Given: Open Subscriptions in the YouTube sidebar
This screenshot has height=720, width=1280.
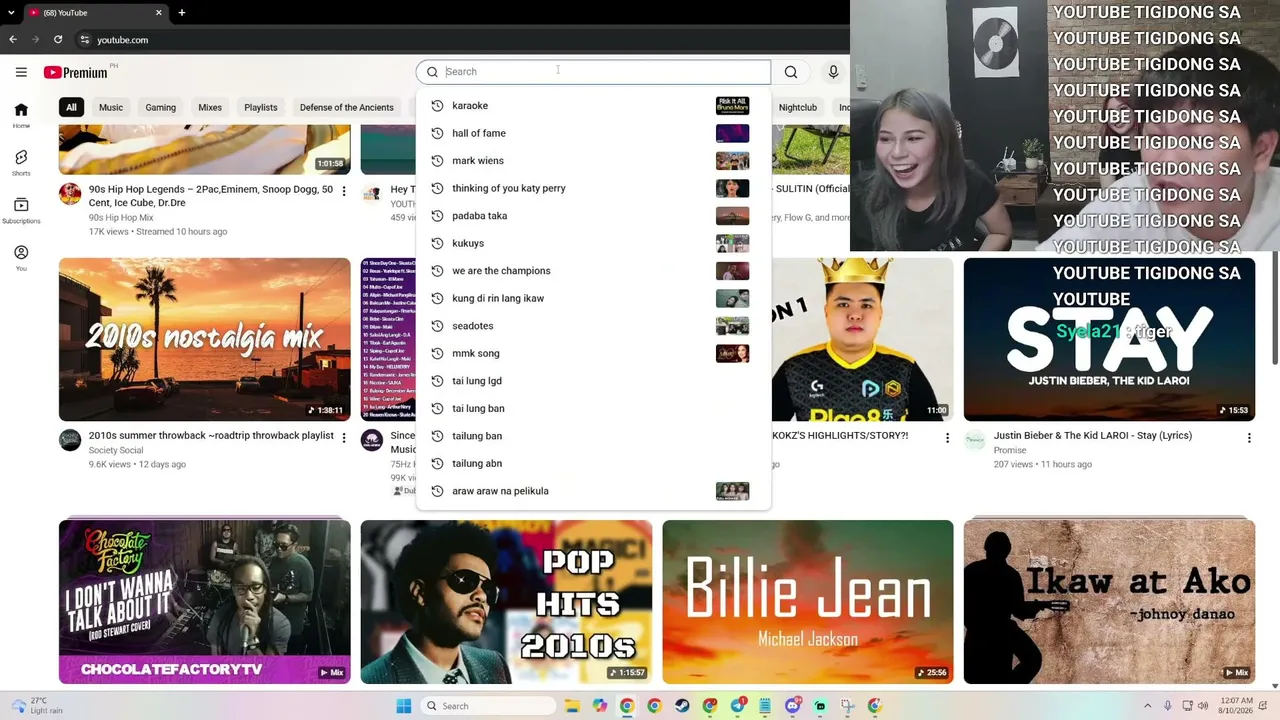Looking at the screenshot, I should point(21,211).
